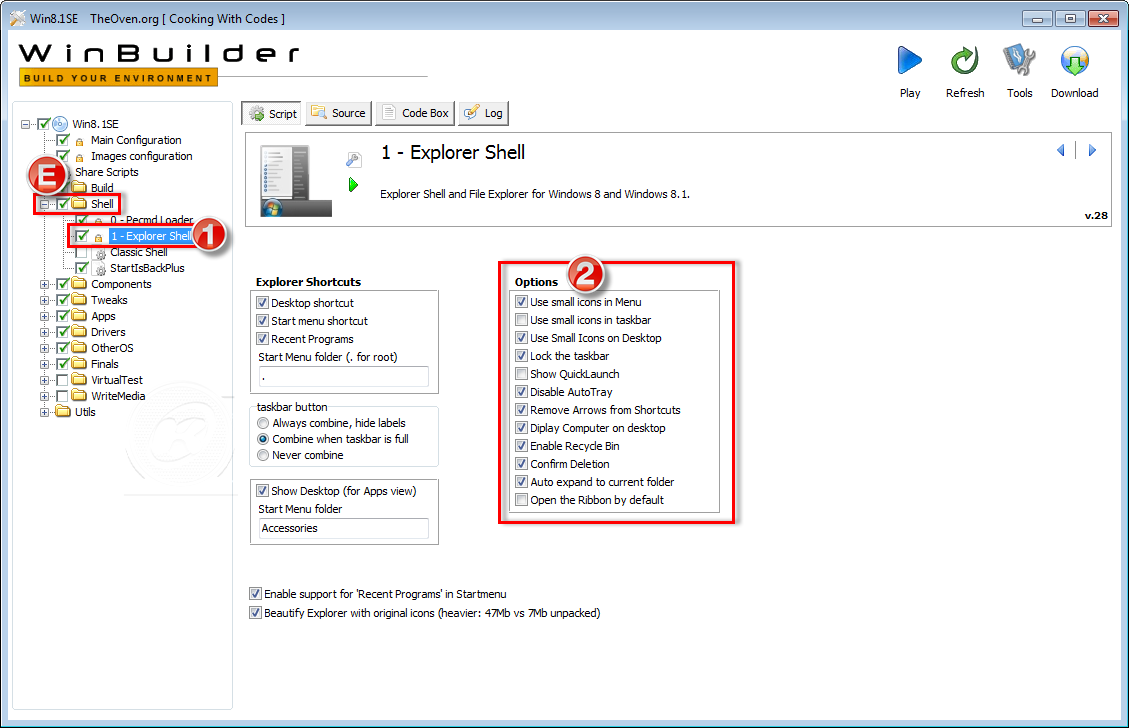
Task: Select Always combine, hide labels radio
Action: tap(264, 423)
